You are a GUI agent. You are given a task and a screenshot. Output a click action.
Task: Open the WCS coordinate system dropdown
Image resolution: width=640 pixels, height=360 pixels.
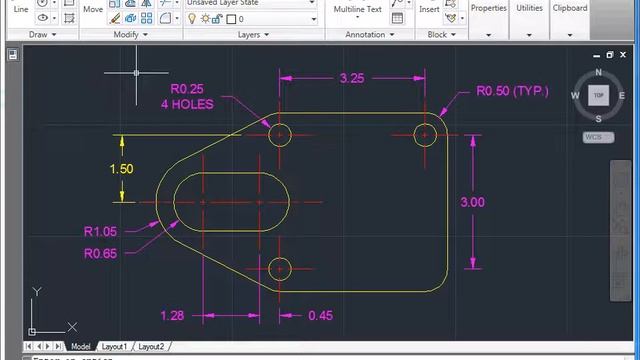pos(598,137)
